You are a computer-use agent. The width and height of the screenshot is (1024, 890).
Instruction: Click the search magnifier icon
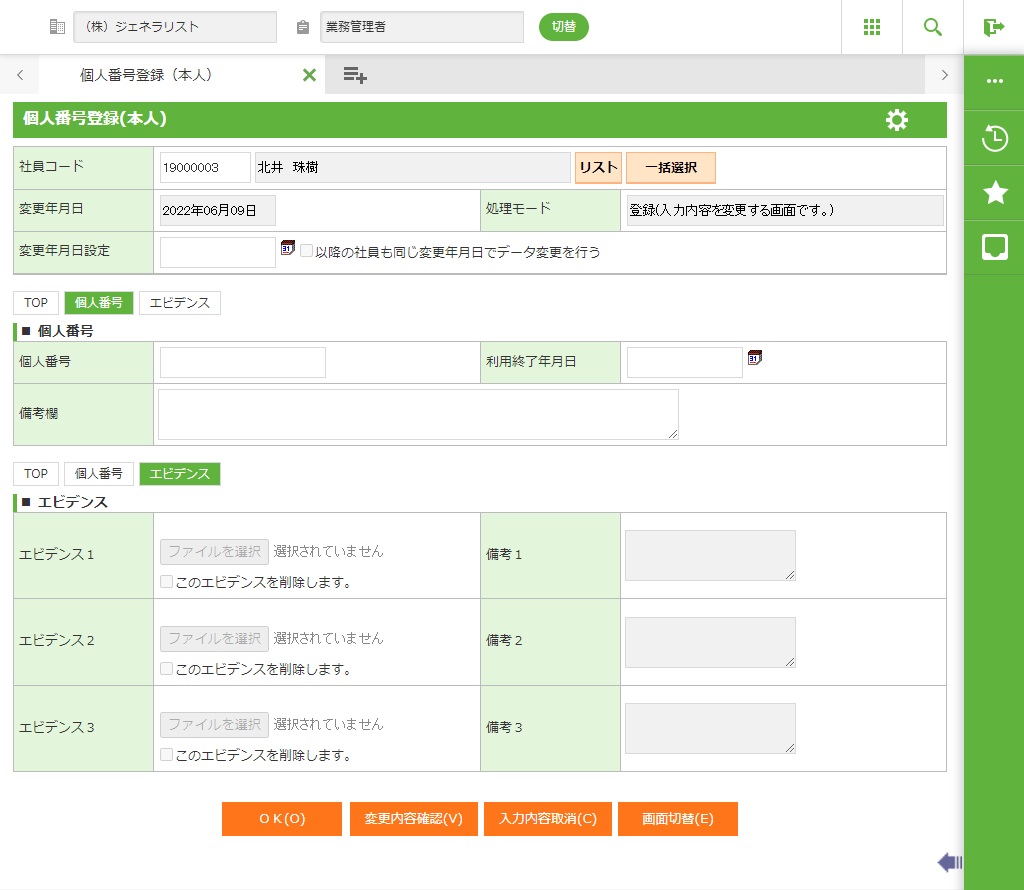(x=933, y=27)
